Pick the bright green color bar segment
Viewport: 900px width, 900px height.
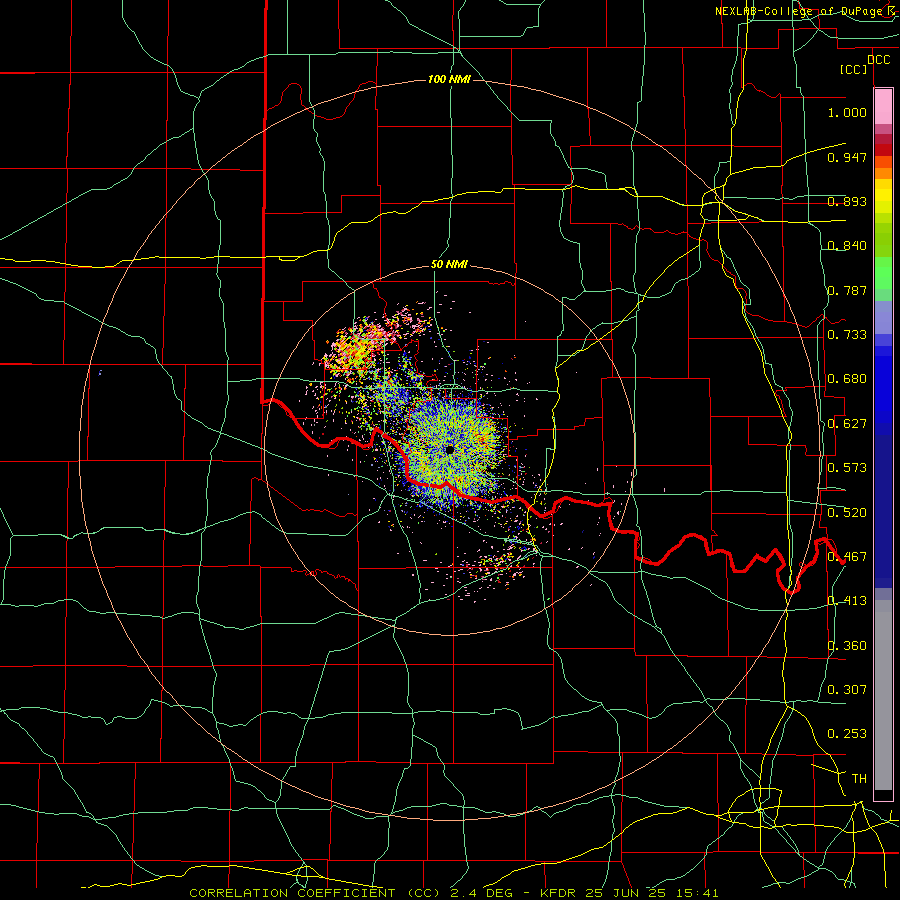(883, 273)
